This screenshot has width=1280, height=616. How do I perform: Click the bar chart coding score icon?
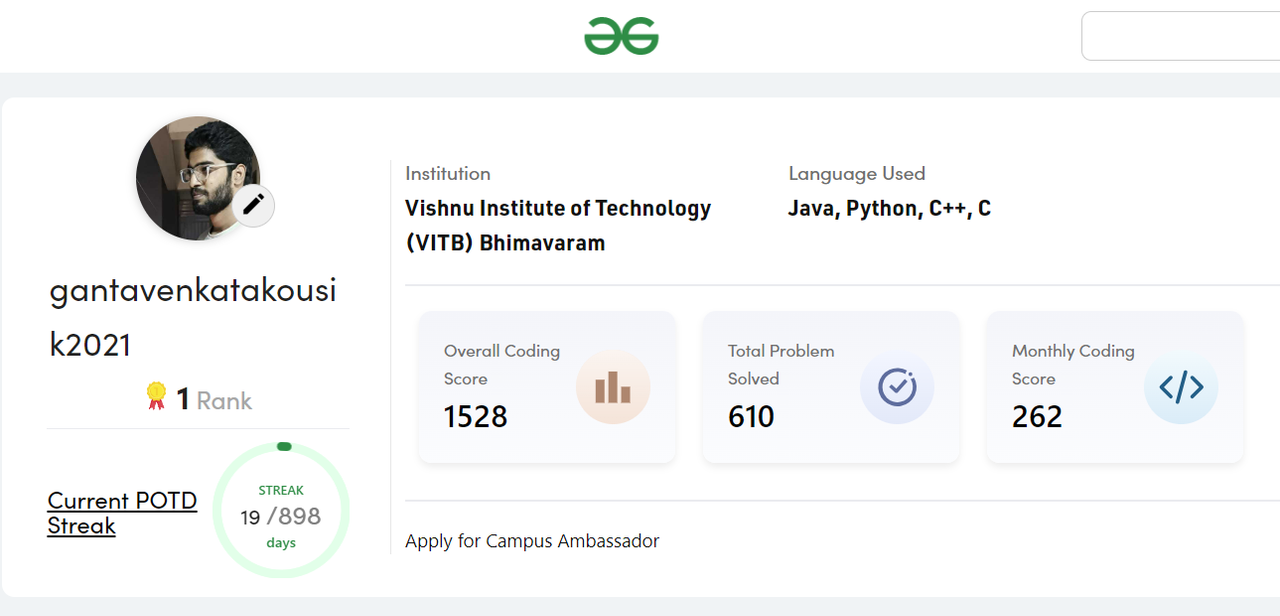tap(613, 387)
